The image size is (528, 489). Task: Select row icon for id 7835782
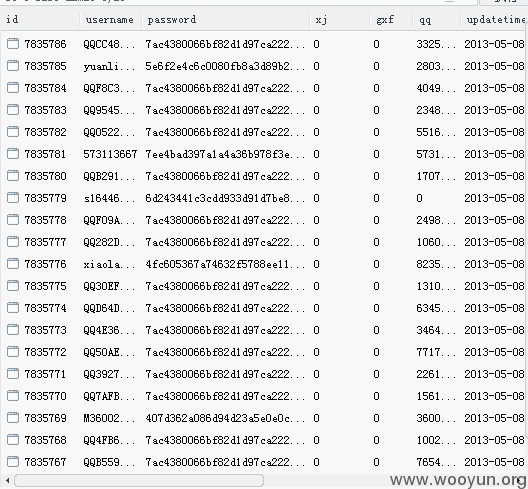(x=13, y=132)
